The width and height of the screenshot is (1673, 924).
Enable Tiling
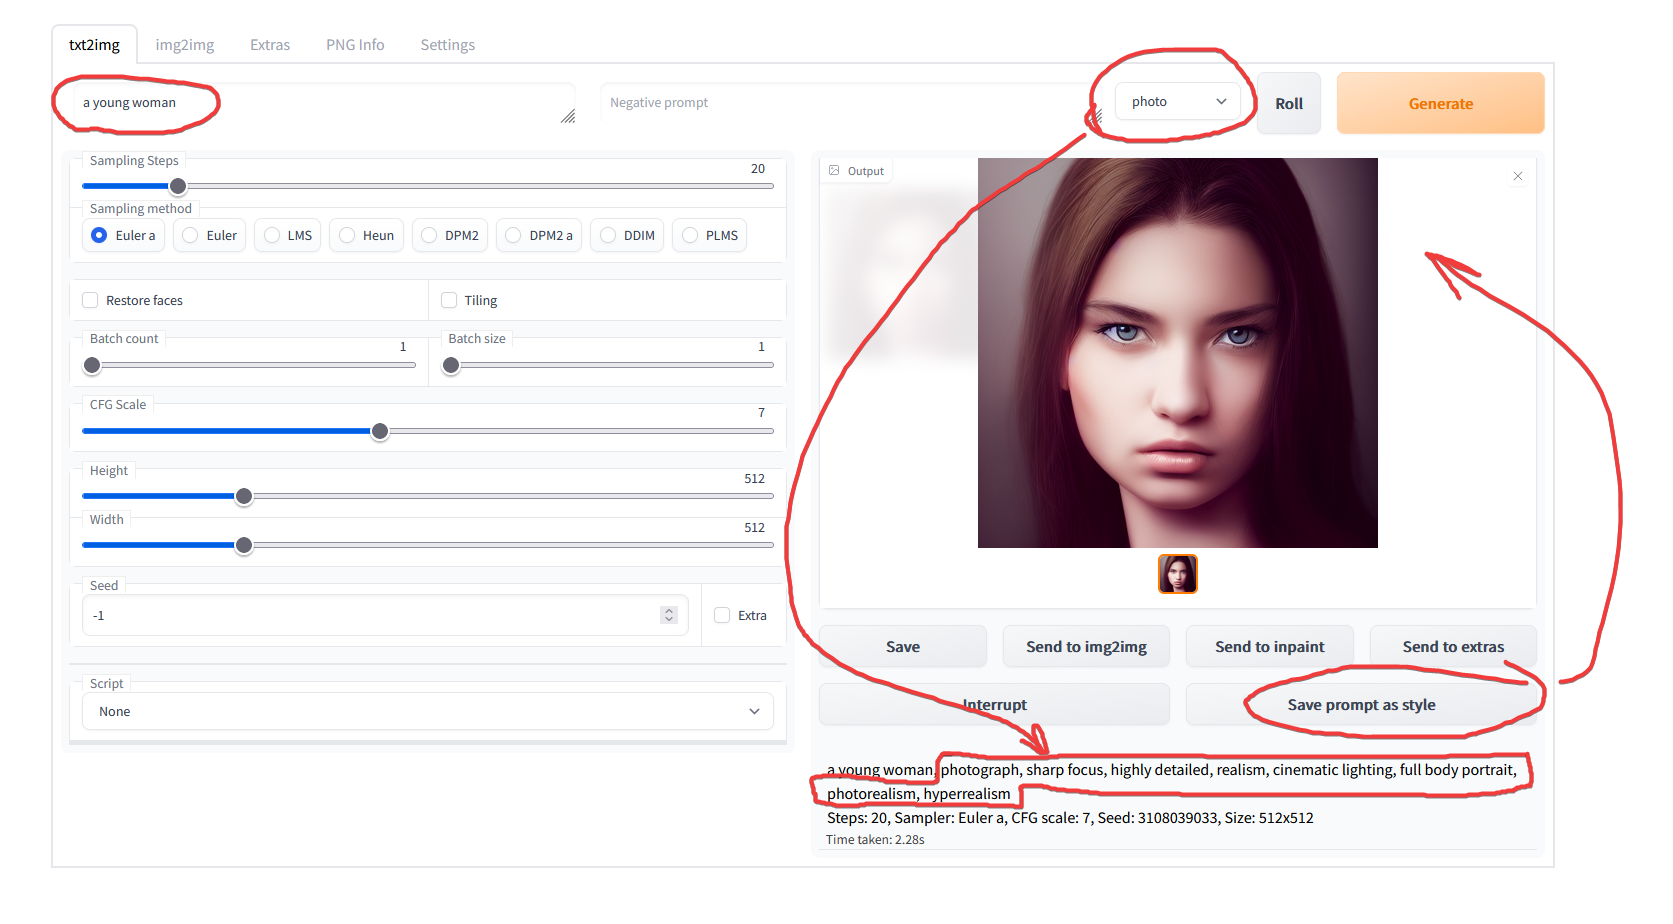click(449, 300)
